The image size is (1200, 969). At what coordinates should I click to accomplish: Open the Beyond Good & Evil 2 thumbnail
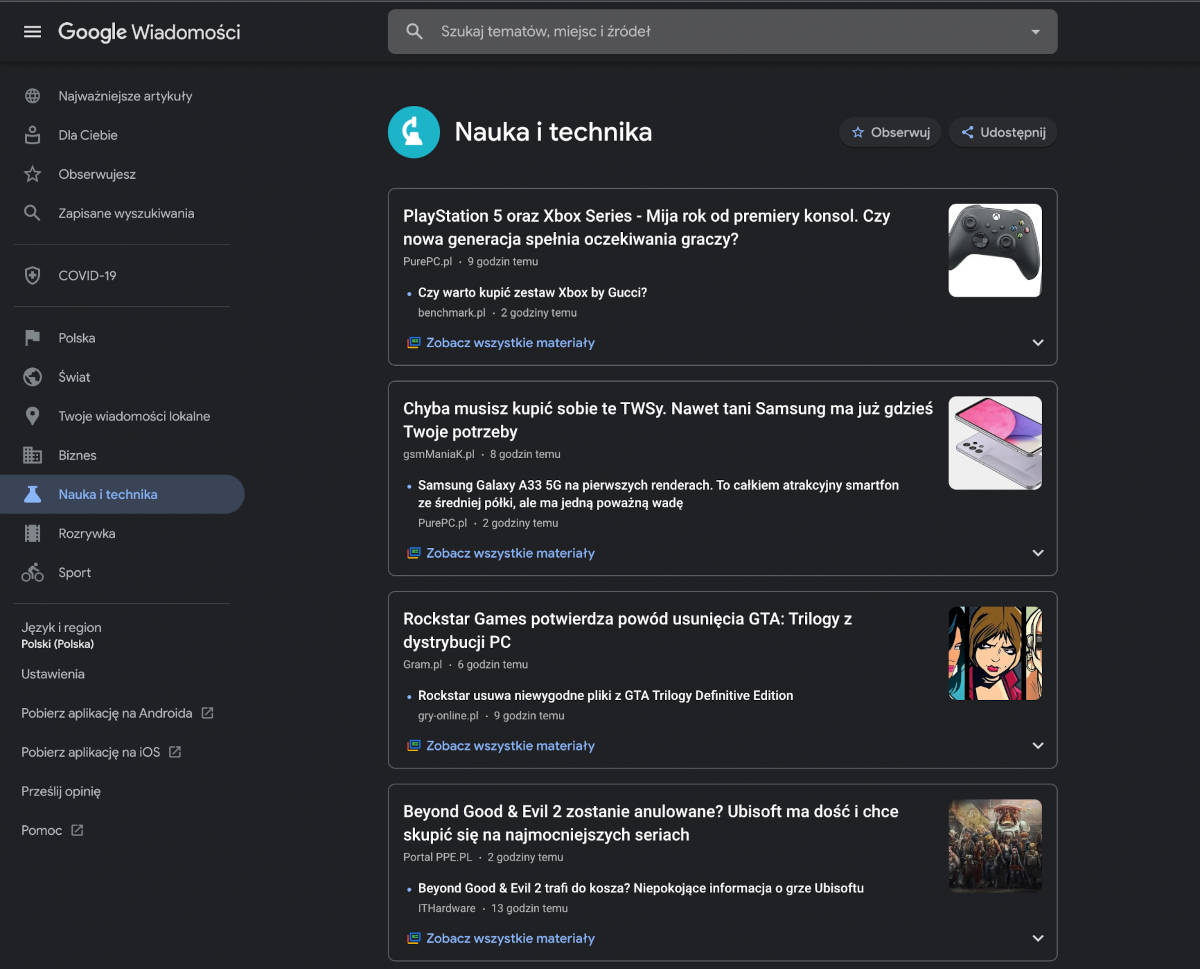[x=995, y=846]
